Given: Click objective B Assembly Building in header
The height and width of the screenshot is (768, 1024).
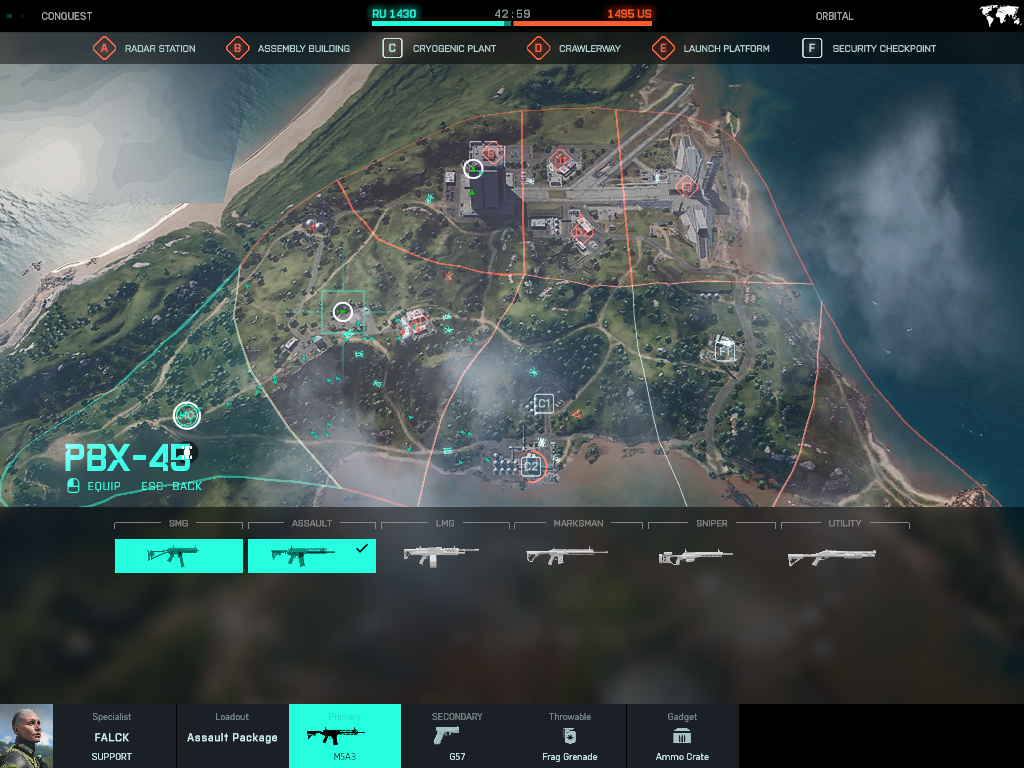Looking at the screenshot, I should (288, 48).
